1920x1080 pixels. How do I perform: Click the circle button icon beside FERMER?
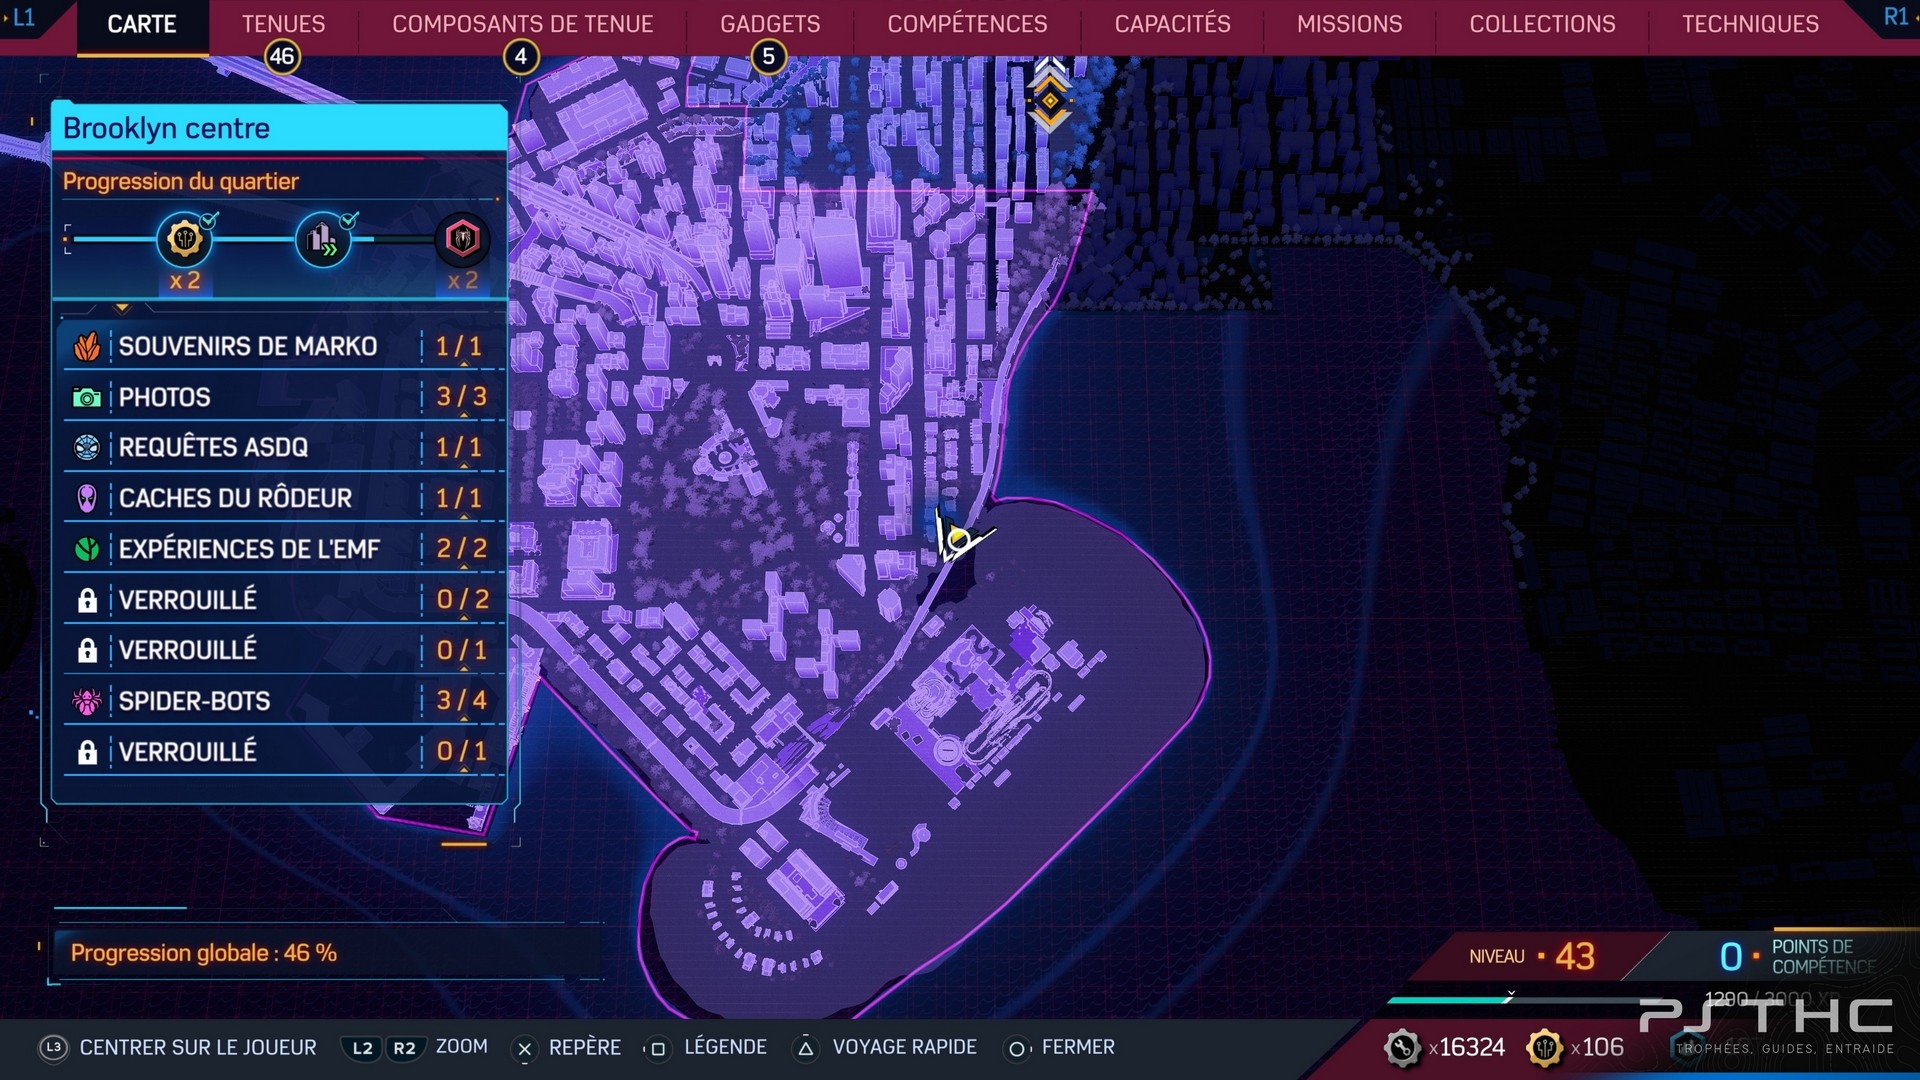click(x=1016, y=1049)
